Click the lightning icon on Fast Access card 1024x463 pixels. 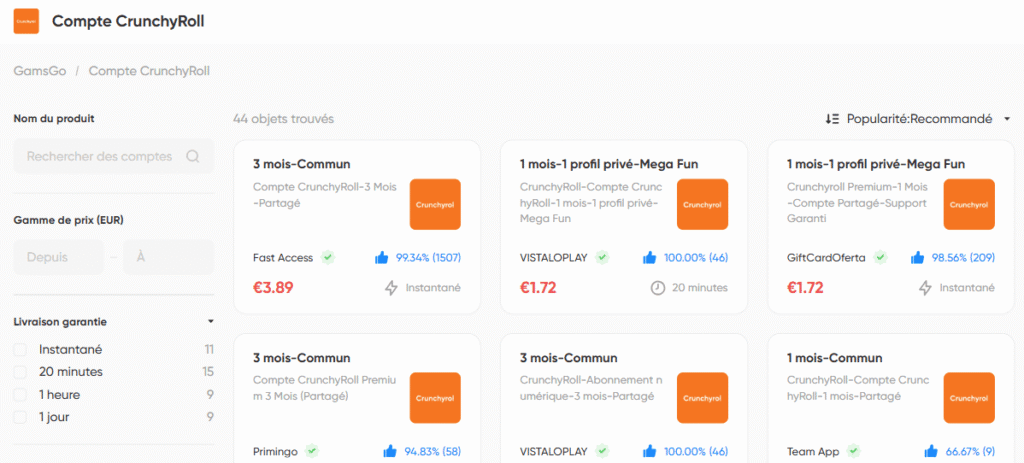(391, 288)
